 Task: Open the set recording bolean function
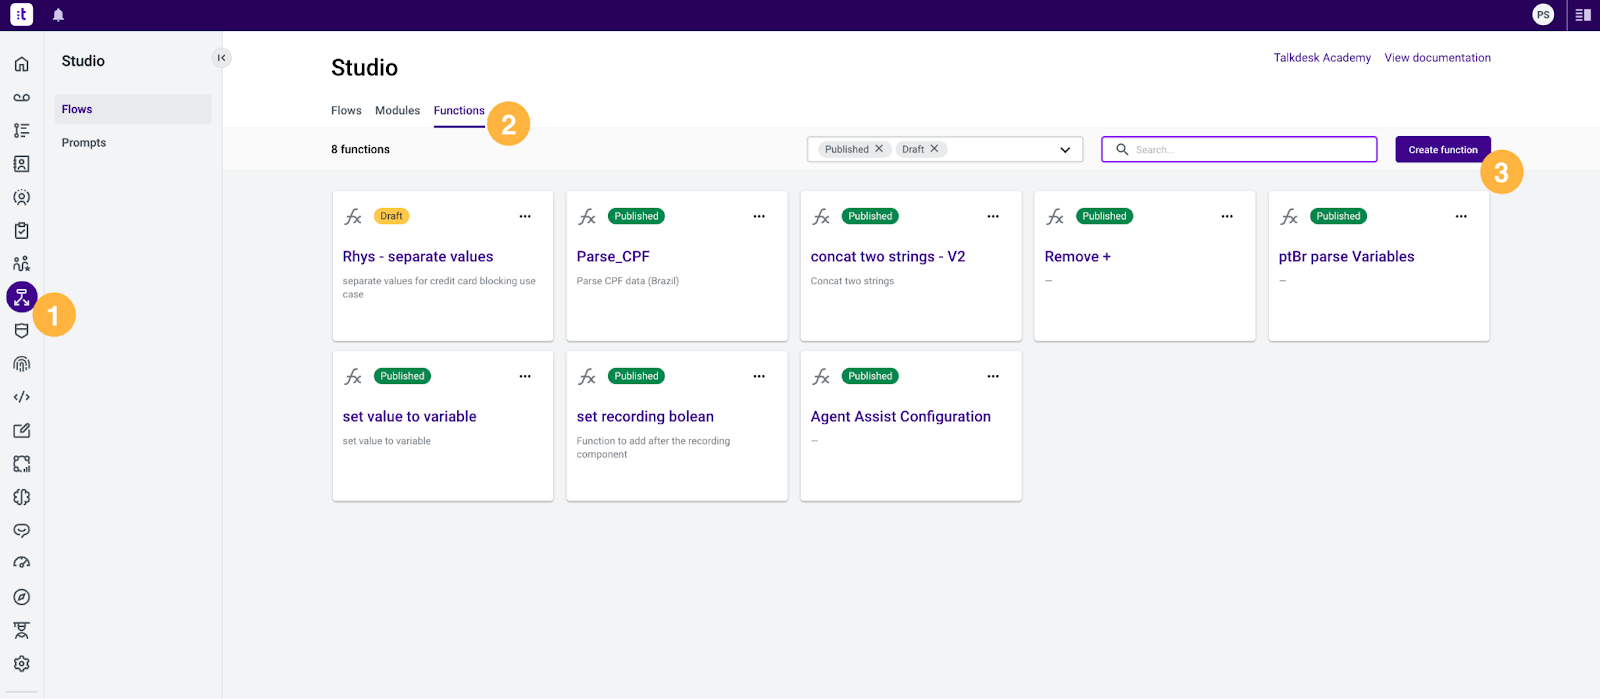click(x=645, y=417)
